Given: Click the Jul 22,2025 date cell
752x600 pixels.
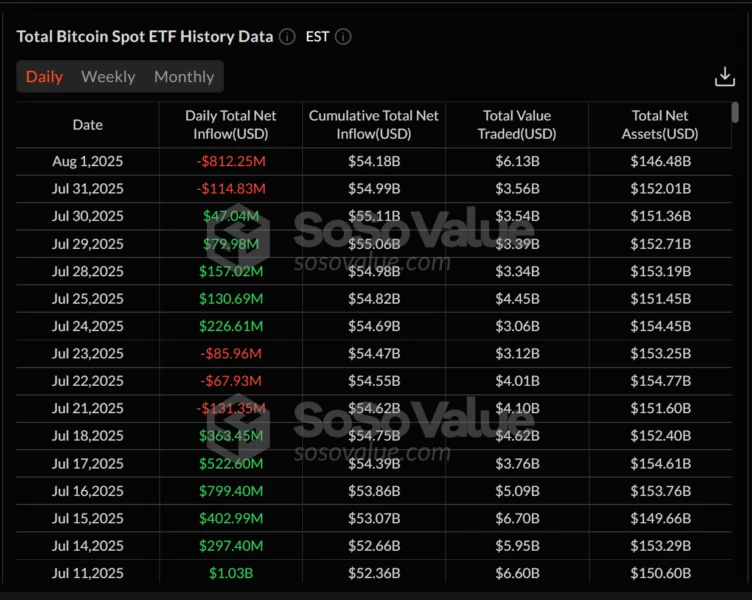Looking at the screenshot, I should coord(87,380).
